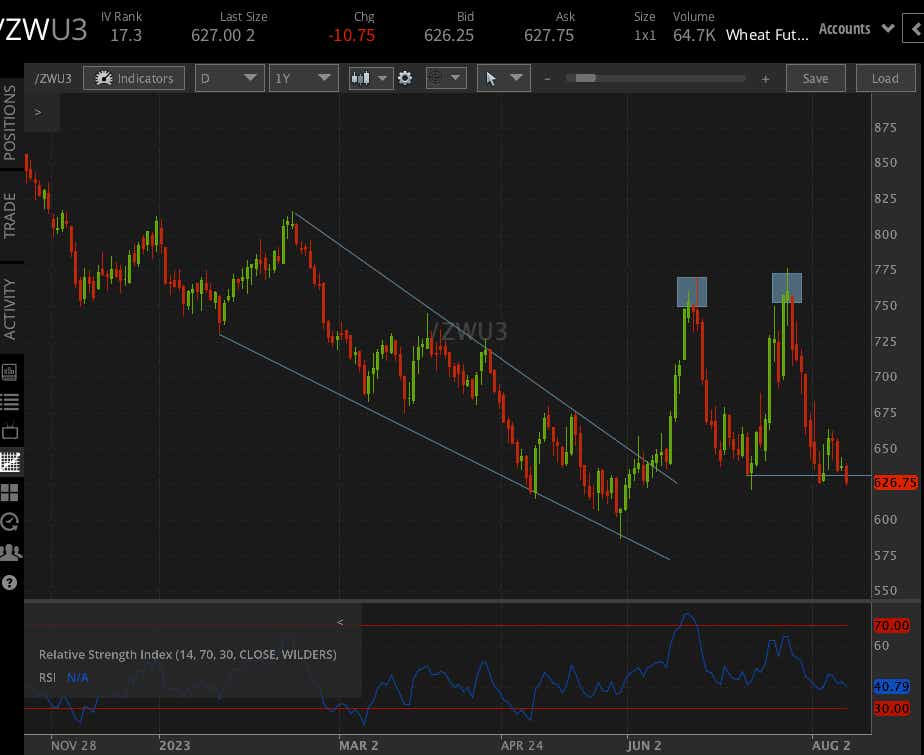Switch to the Positions side tab
The width and height of the screenshot is (924, 755).
coord(10,122)
